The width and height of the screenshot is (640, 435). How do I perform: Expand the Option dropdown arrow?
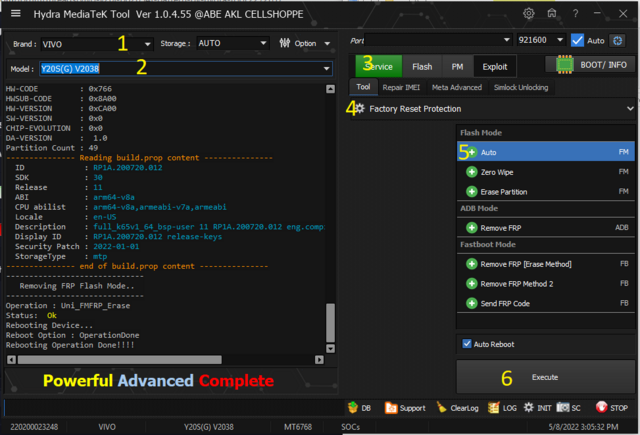[x=327, y=43]
